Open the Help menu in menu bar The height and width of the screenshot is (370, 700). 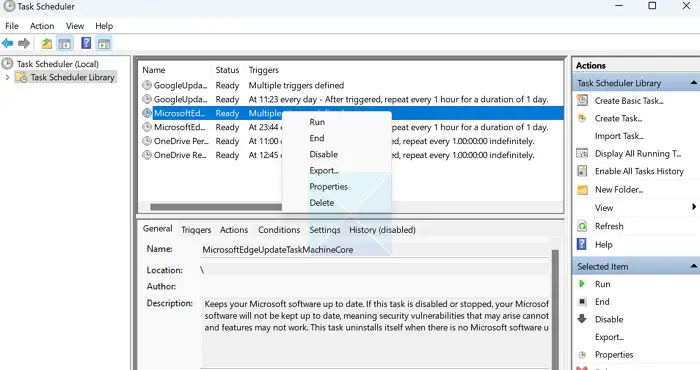104,26
